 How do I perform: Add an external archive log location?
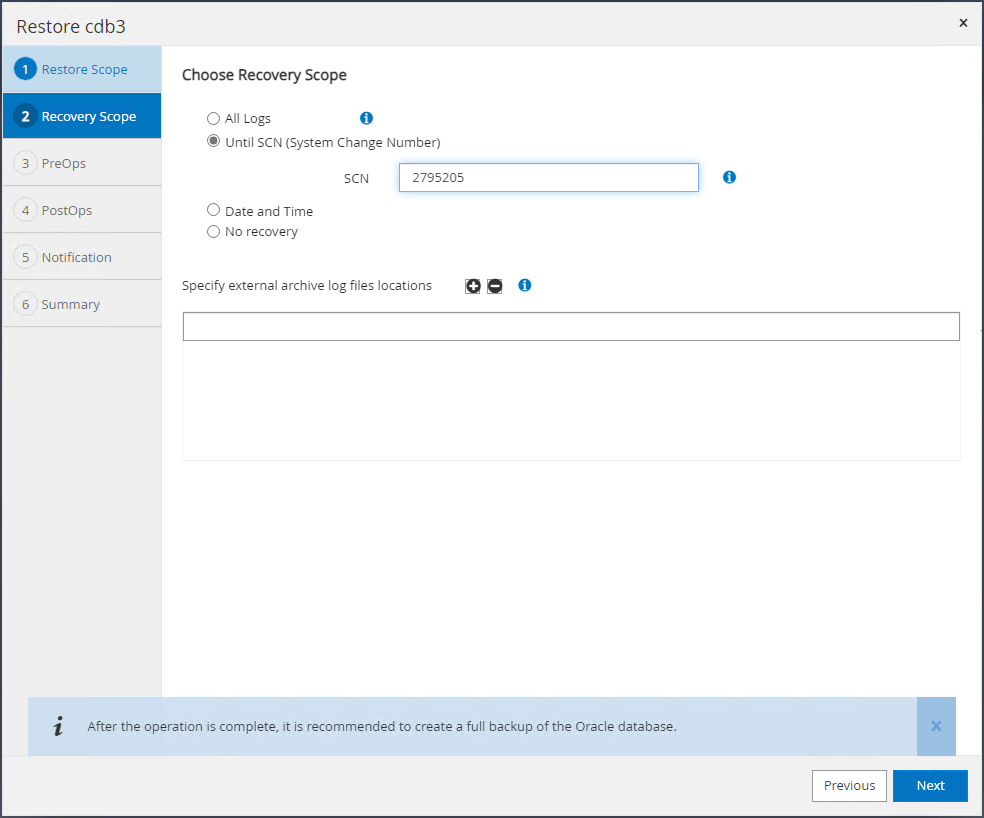[x=473, y=286]
